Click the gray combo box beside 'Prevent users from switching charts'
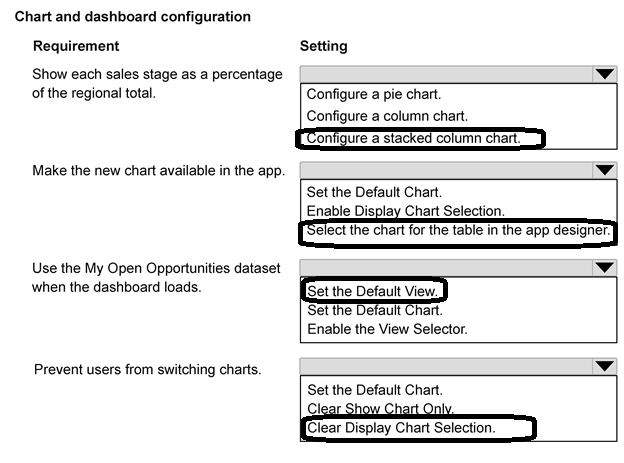 click(458, 366)
